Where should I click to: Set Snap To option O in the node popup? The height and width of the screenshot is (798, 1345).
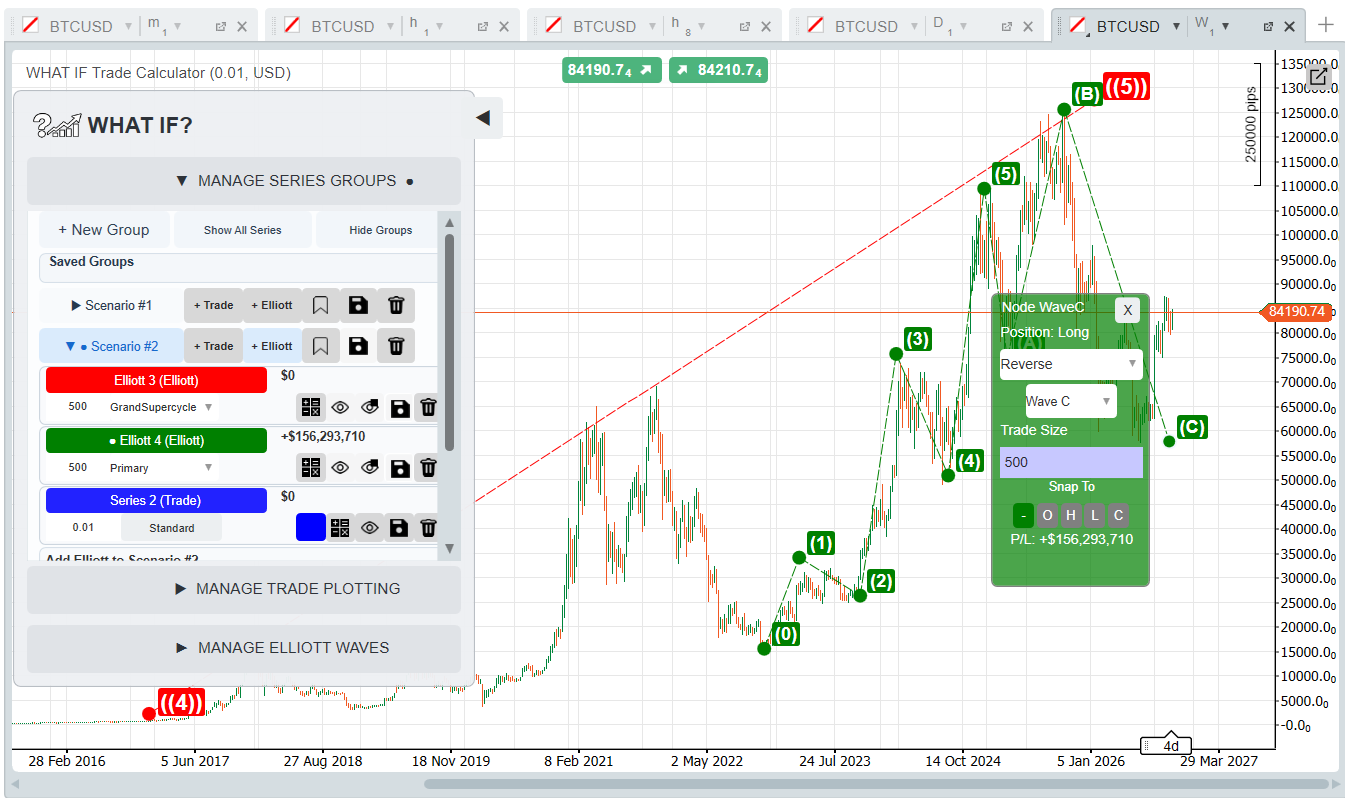(1047, 515)
